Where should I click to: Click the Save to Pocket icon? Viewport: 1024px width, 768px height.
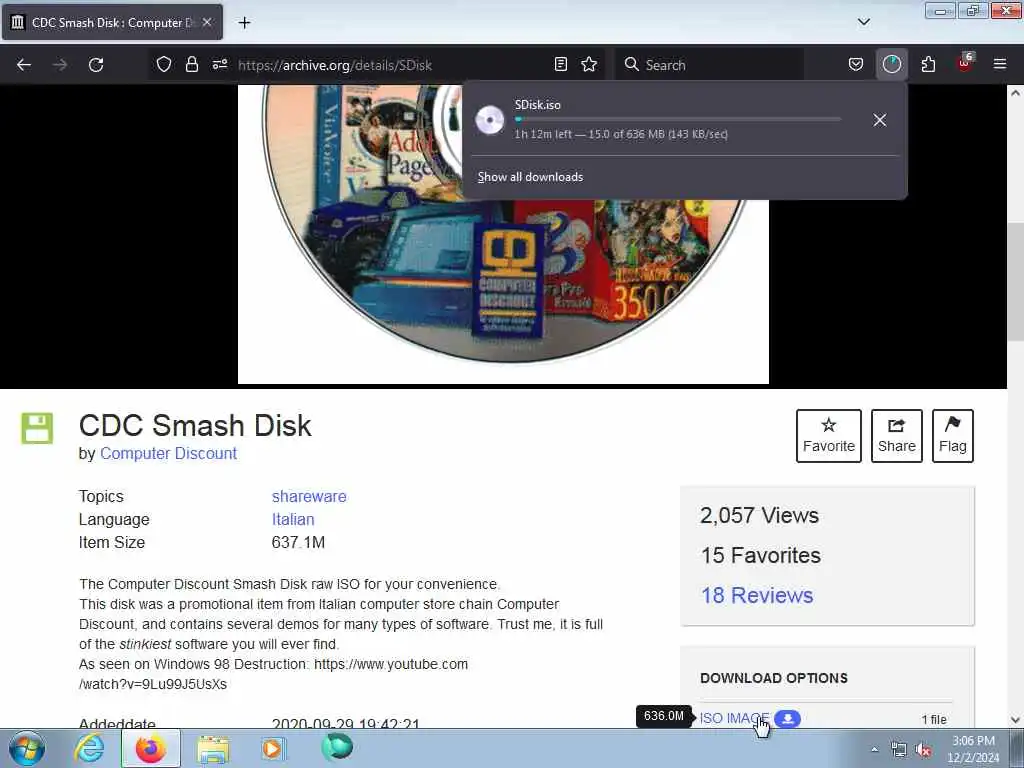tap(856, 64)
